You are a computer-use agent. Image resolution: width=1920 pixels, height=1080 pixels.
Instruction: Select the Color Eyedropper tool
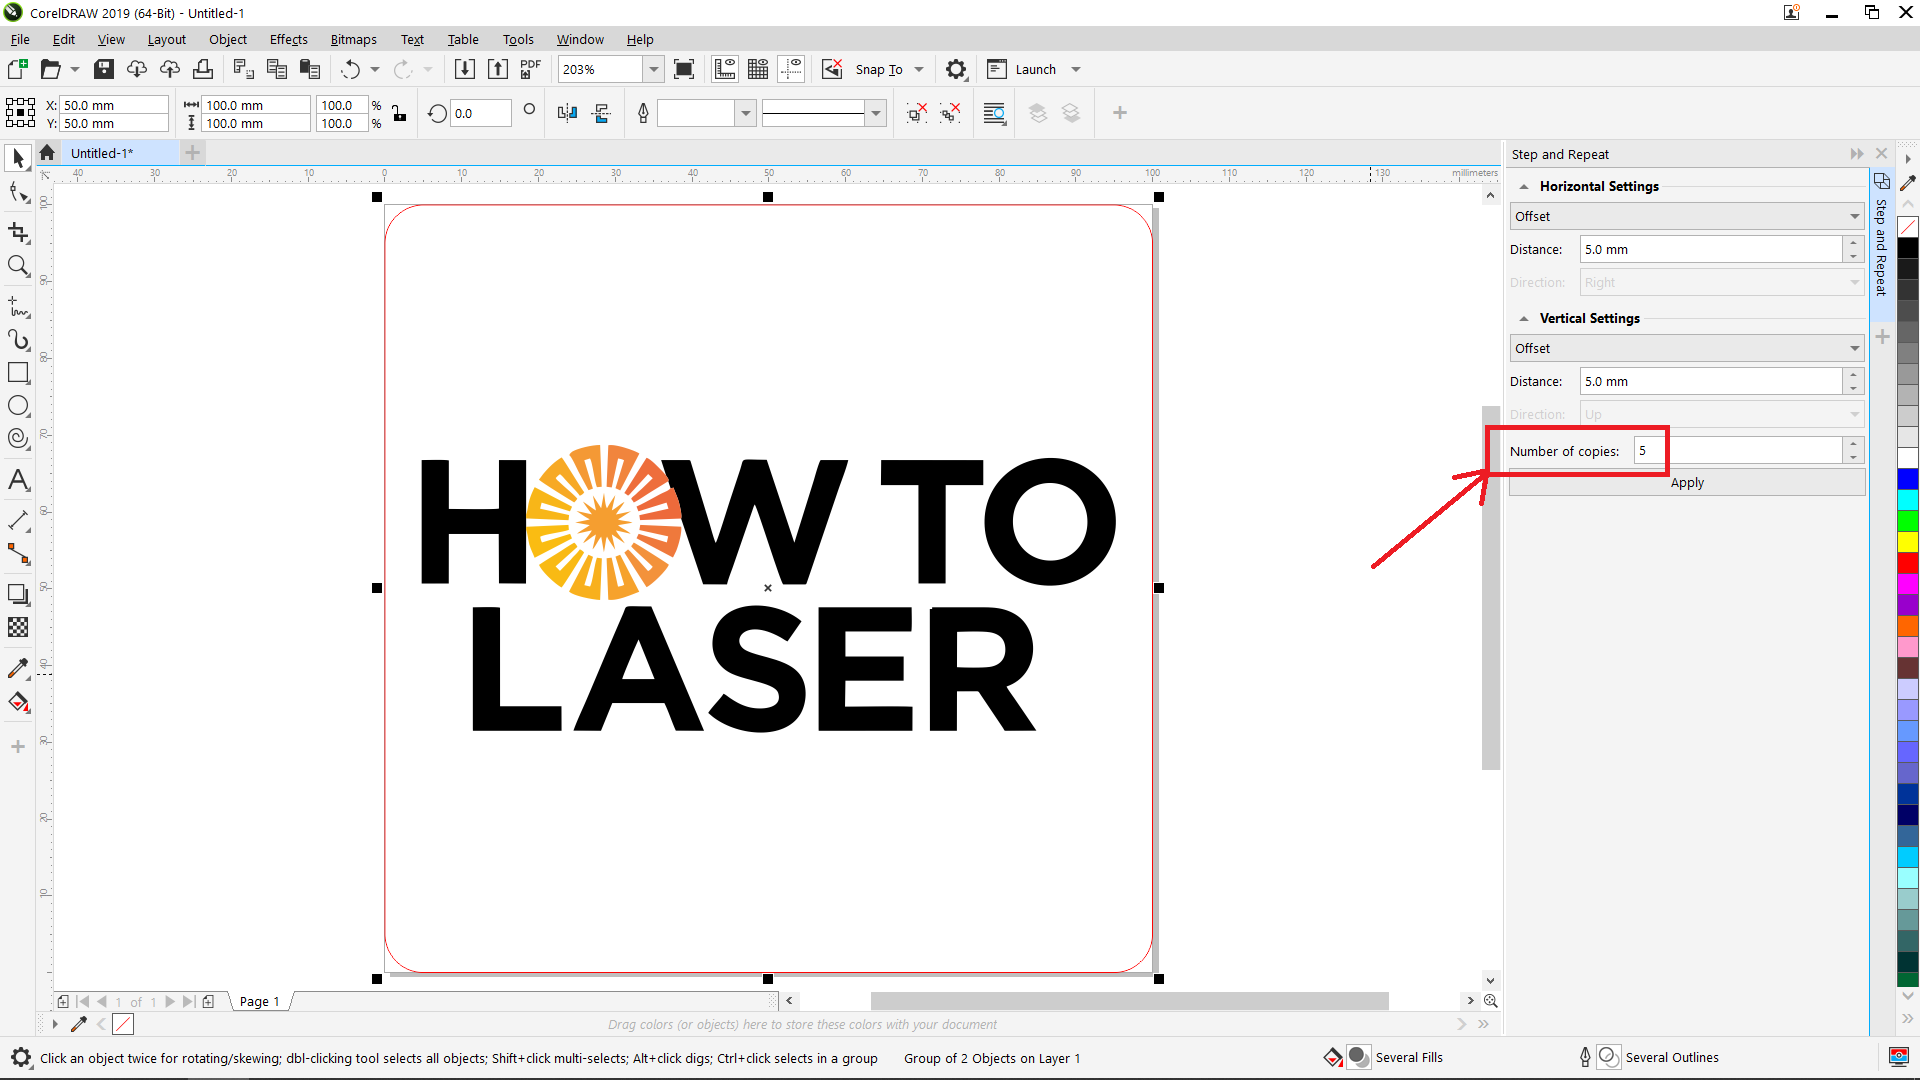click(x=18, y=669)
